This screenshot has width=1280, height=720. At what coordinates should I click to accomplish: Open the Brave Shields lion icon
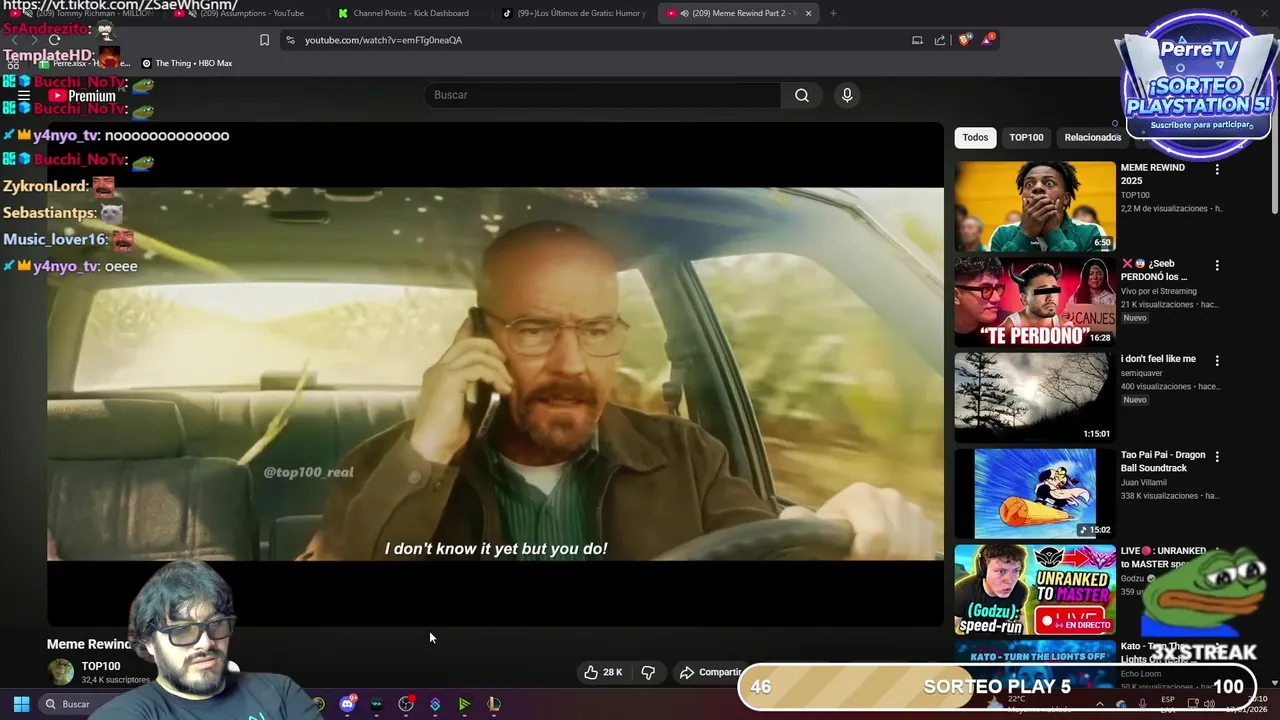(964, 40)
